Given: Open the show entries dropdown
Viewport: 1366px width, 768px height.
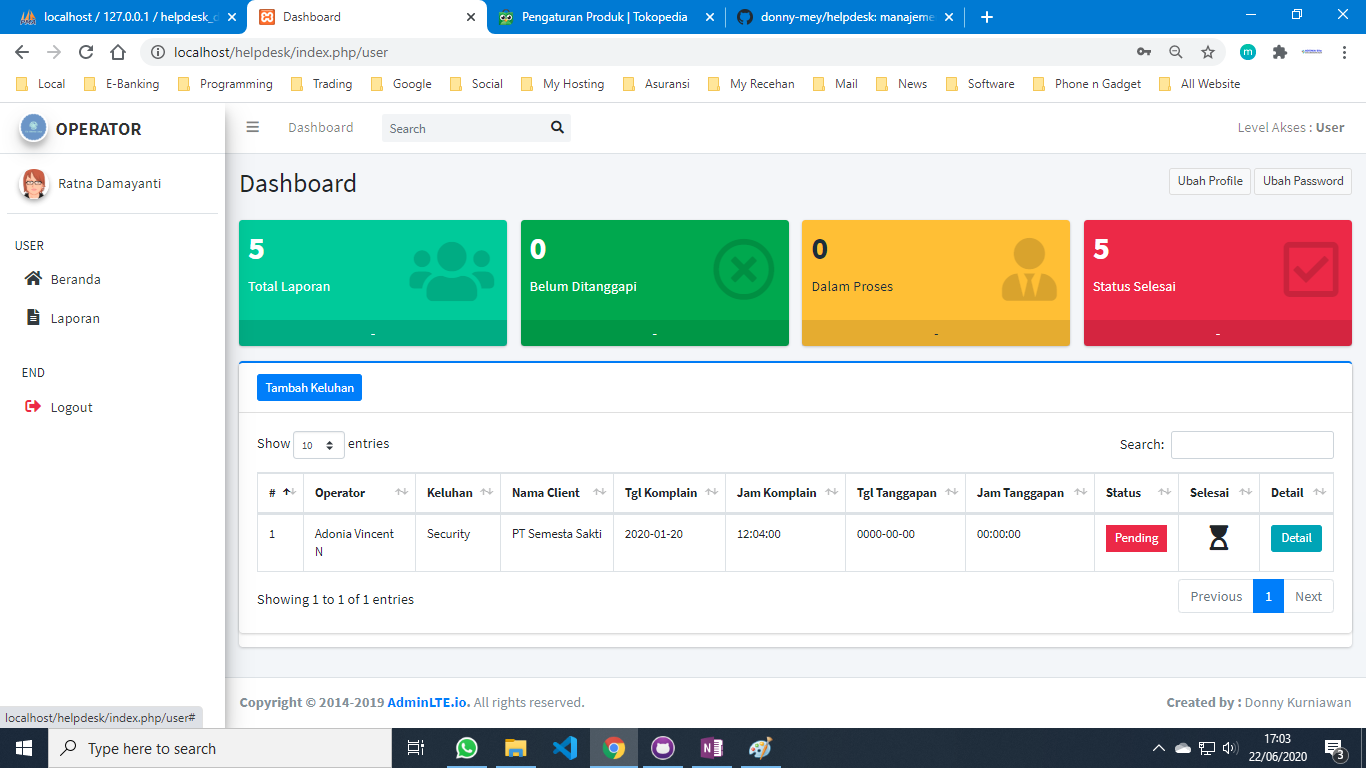Looking at the screenshot, I should (x=319, y=445).
